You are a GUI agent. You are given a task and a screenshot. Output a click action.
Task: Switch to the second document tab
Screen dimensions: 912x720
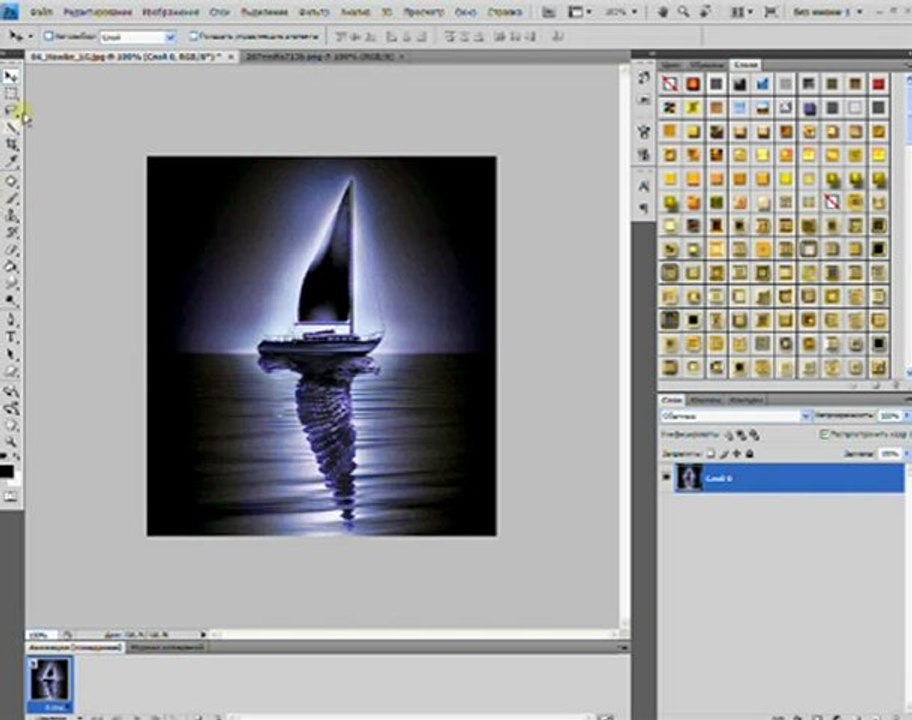(322, 56)
